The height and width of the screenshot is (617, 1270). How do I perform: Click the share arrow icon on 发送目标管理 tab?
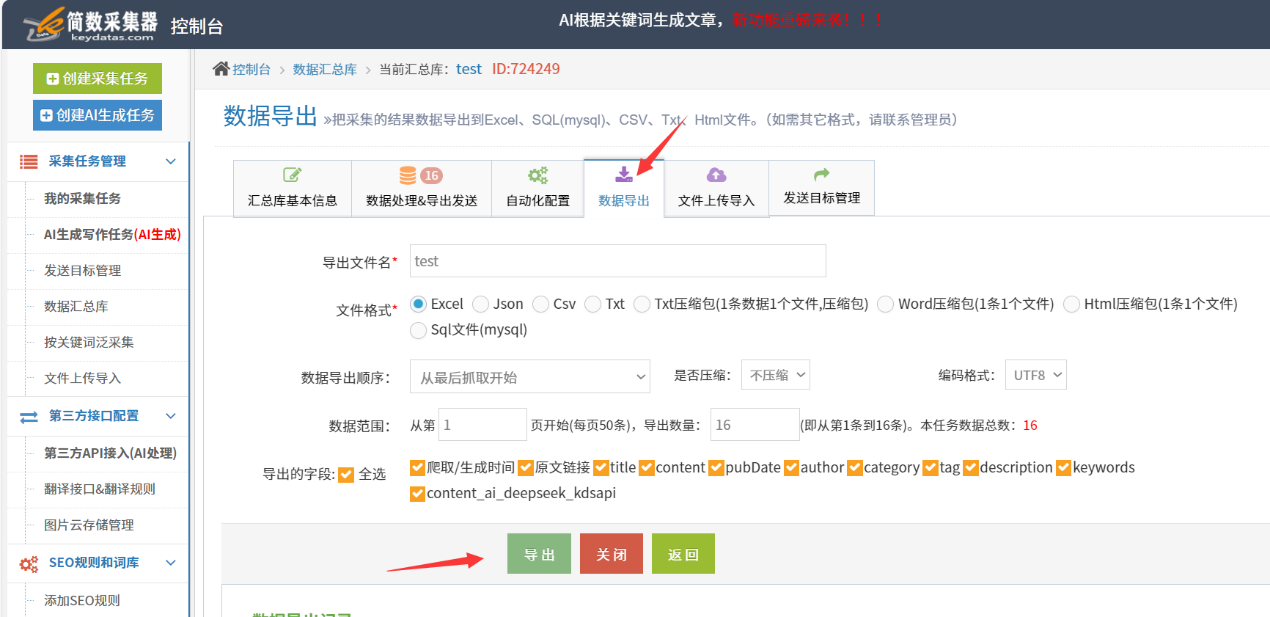point(822,174)
